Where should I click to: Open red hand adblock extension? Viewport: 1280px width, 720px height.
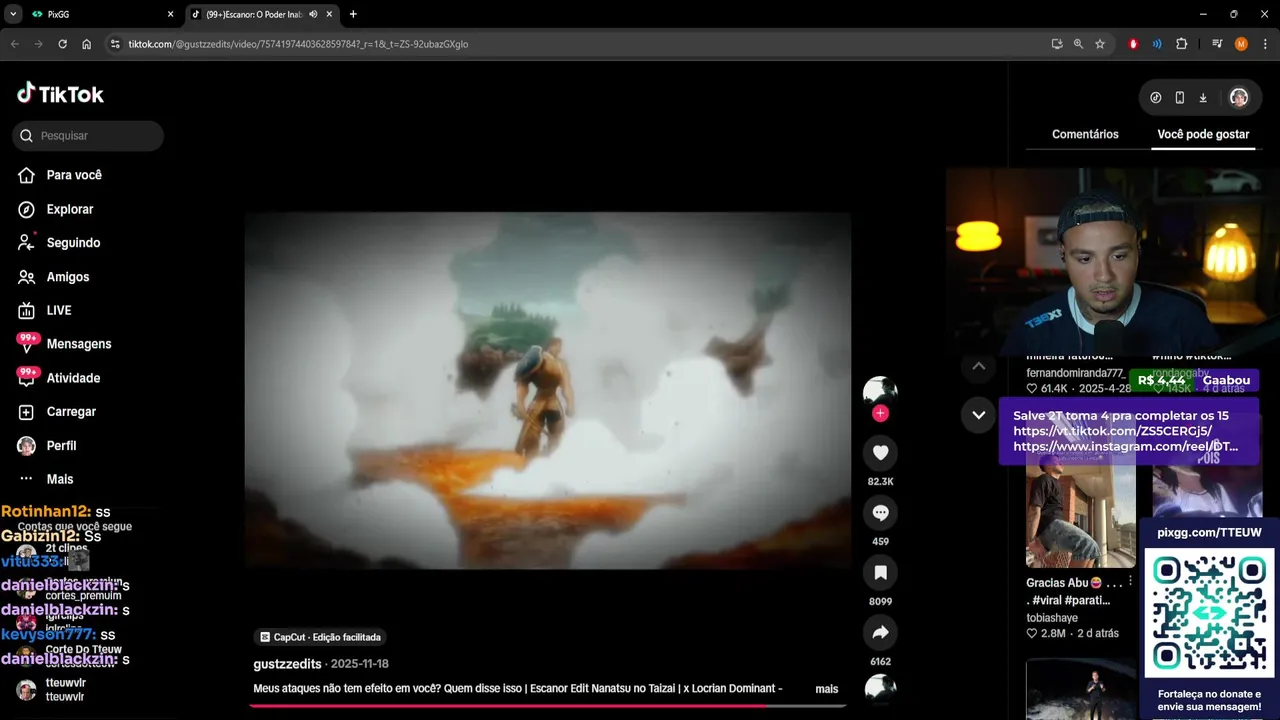(x=1133, y=44)
